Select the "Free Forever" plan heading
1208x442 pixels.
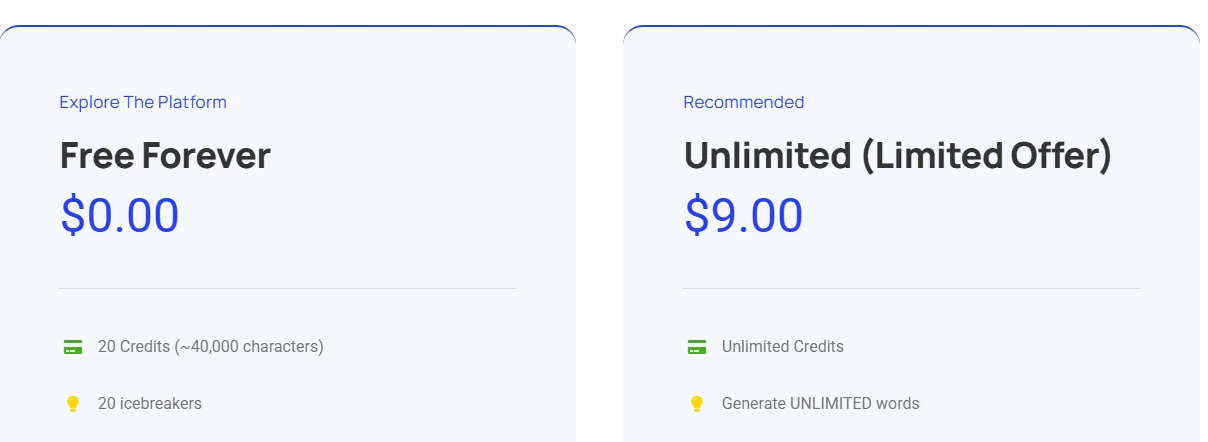165,156
